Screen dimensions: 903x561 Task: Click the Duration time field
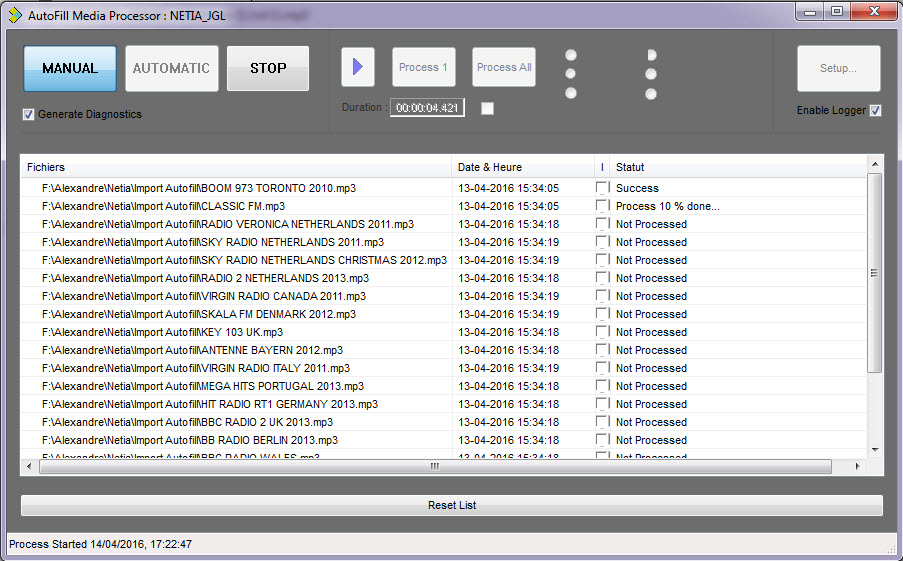(x=427, y=108)
